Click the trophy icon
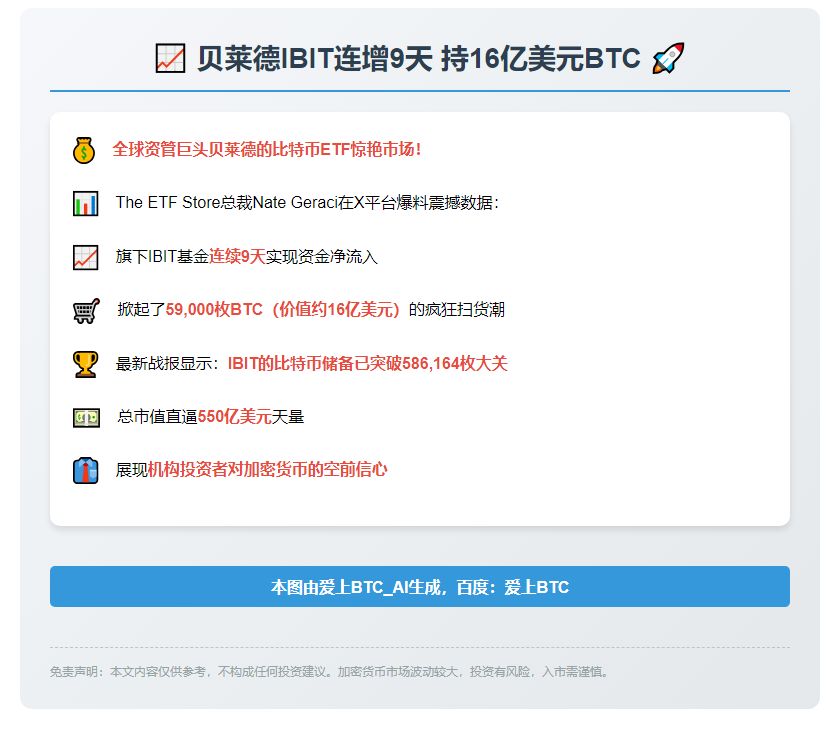This screenshot has height=740, width=840. 86,364
